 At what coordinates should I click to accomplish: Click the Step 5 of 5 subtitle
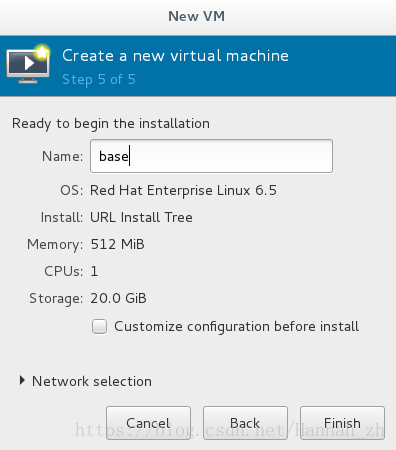click(99, 80)
